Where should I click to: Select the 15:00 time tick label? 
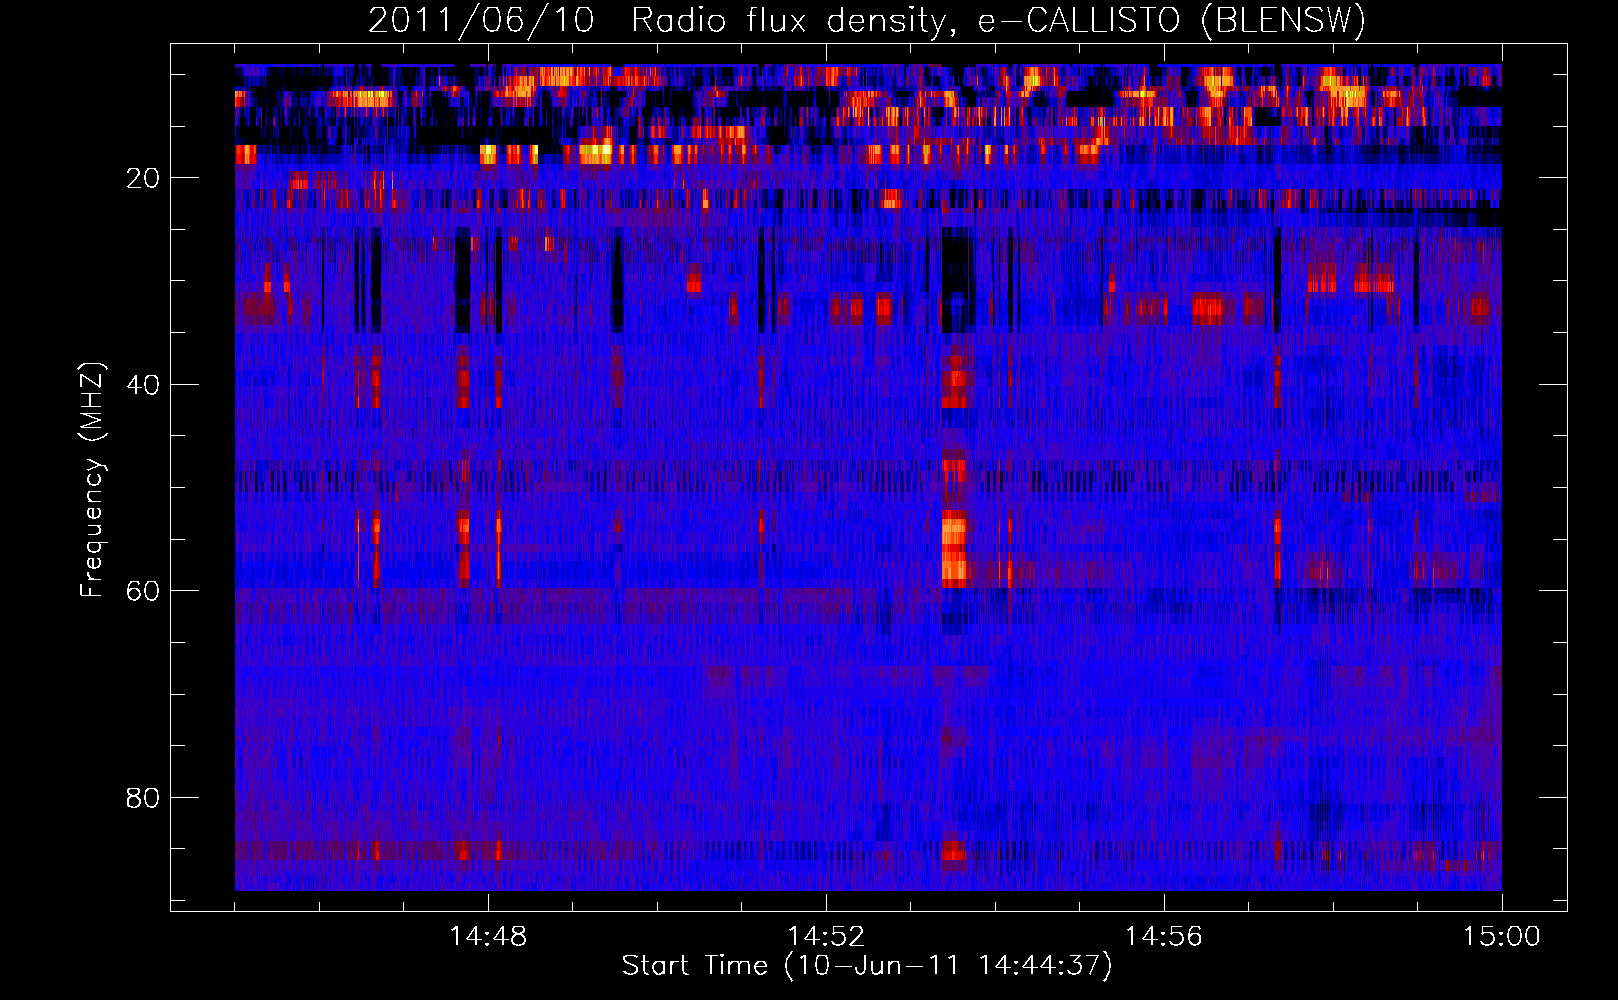1502,937
